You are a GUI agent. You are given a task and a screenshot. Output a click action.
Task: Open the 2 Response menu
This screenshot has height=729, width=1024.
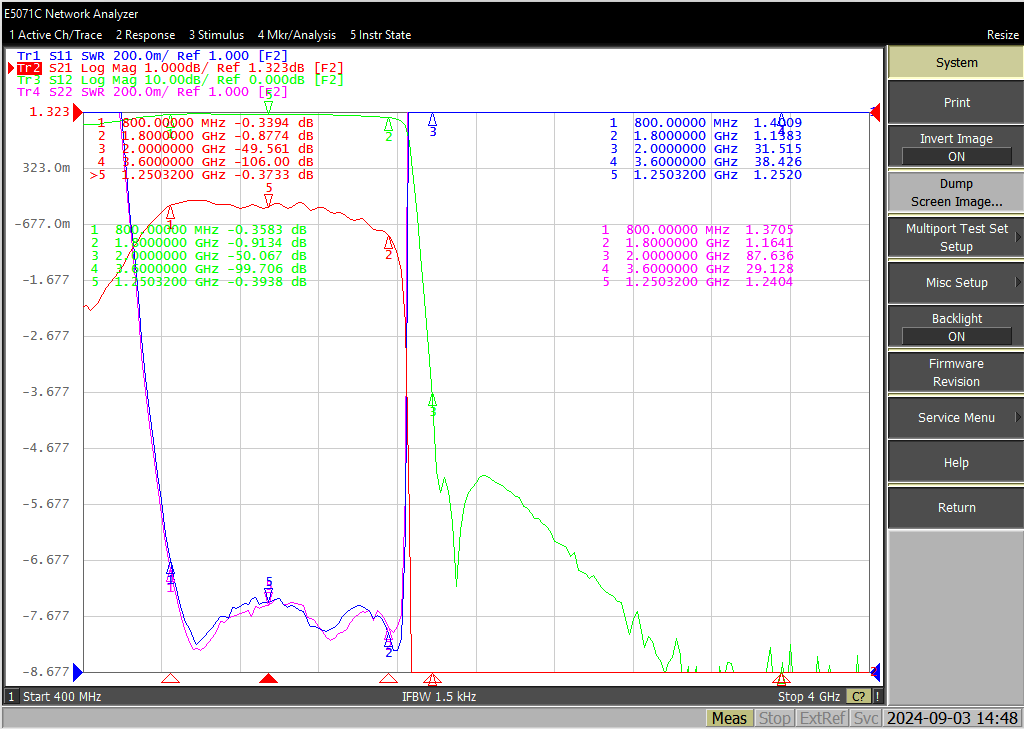[146, 35]
